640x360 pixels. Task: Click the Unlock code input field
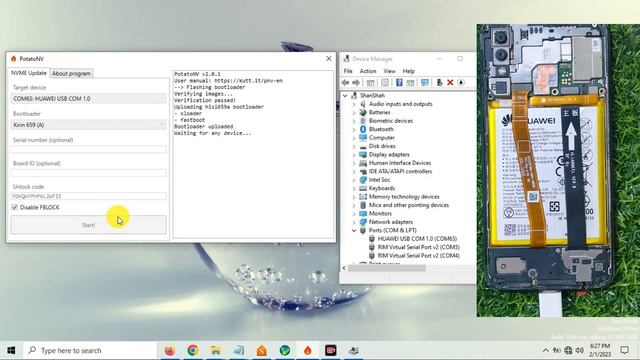click(88, 196)
